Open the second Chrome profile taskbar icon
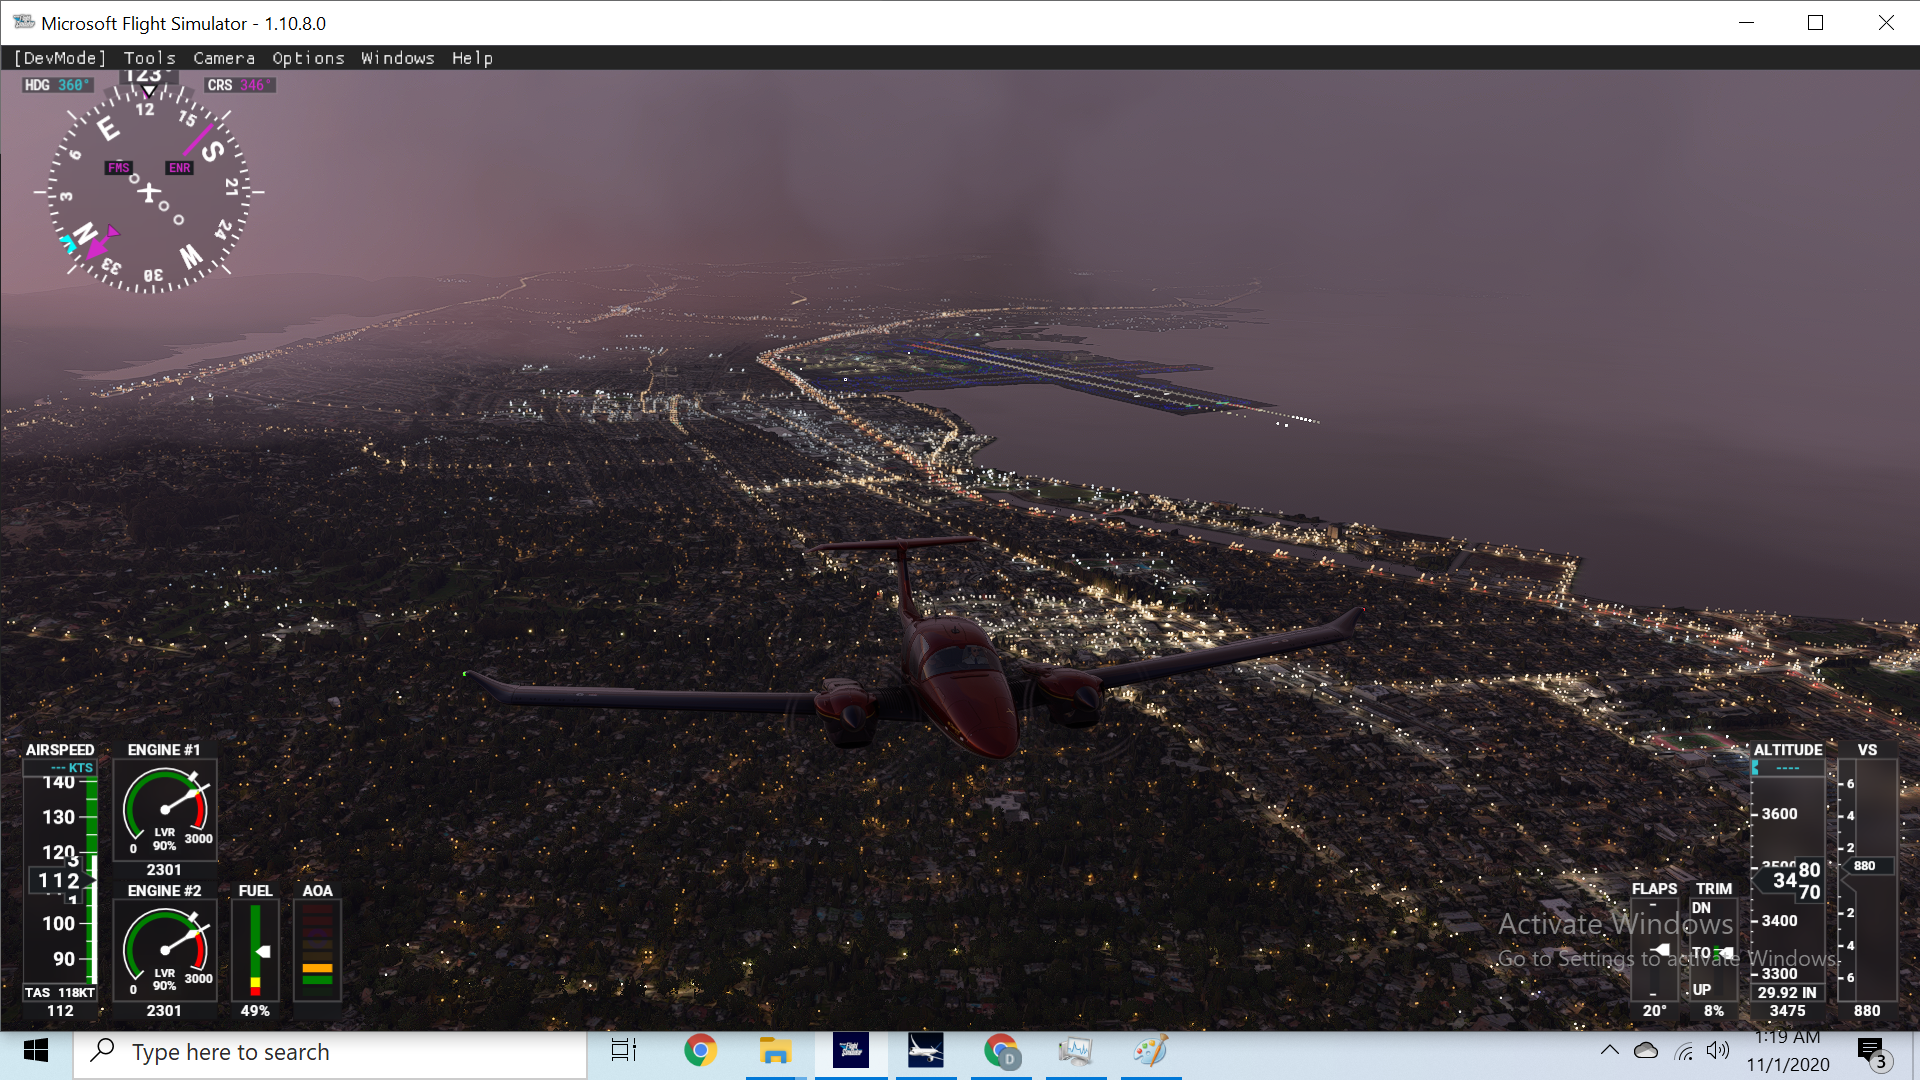This screenshot has height=1080, width=1920. (1001, 1052)
